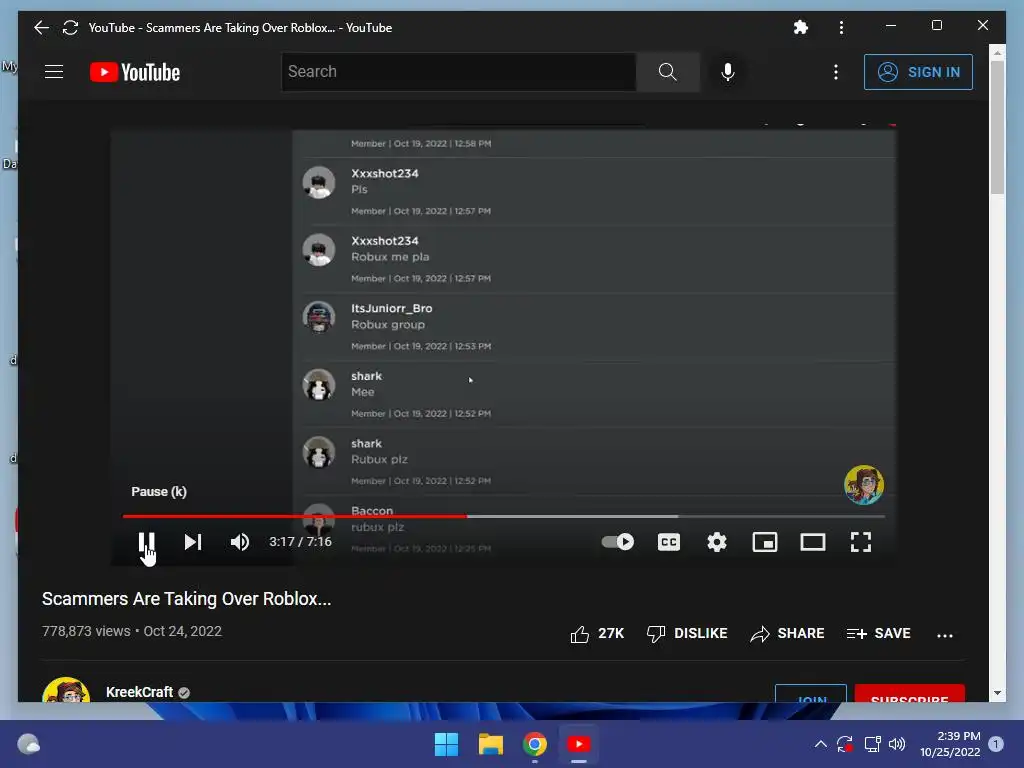This screenshot has width=1024, height=768.
Task: Toggle the autoplay switch
Action: [618, 542]
